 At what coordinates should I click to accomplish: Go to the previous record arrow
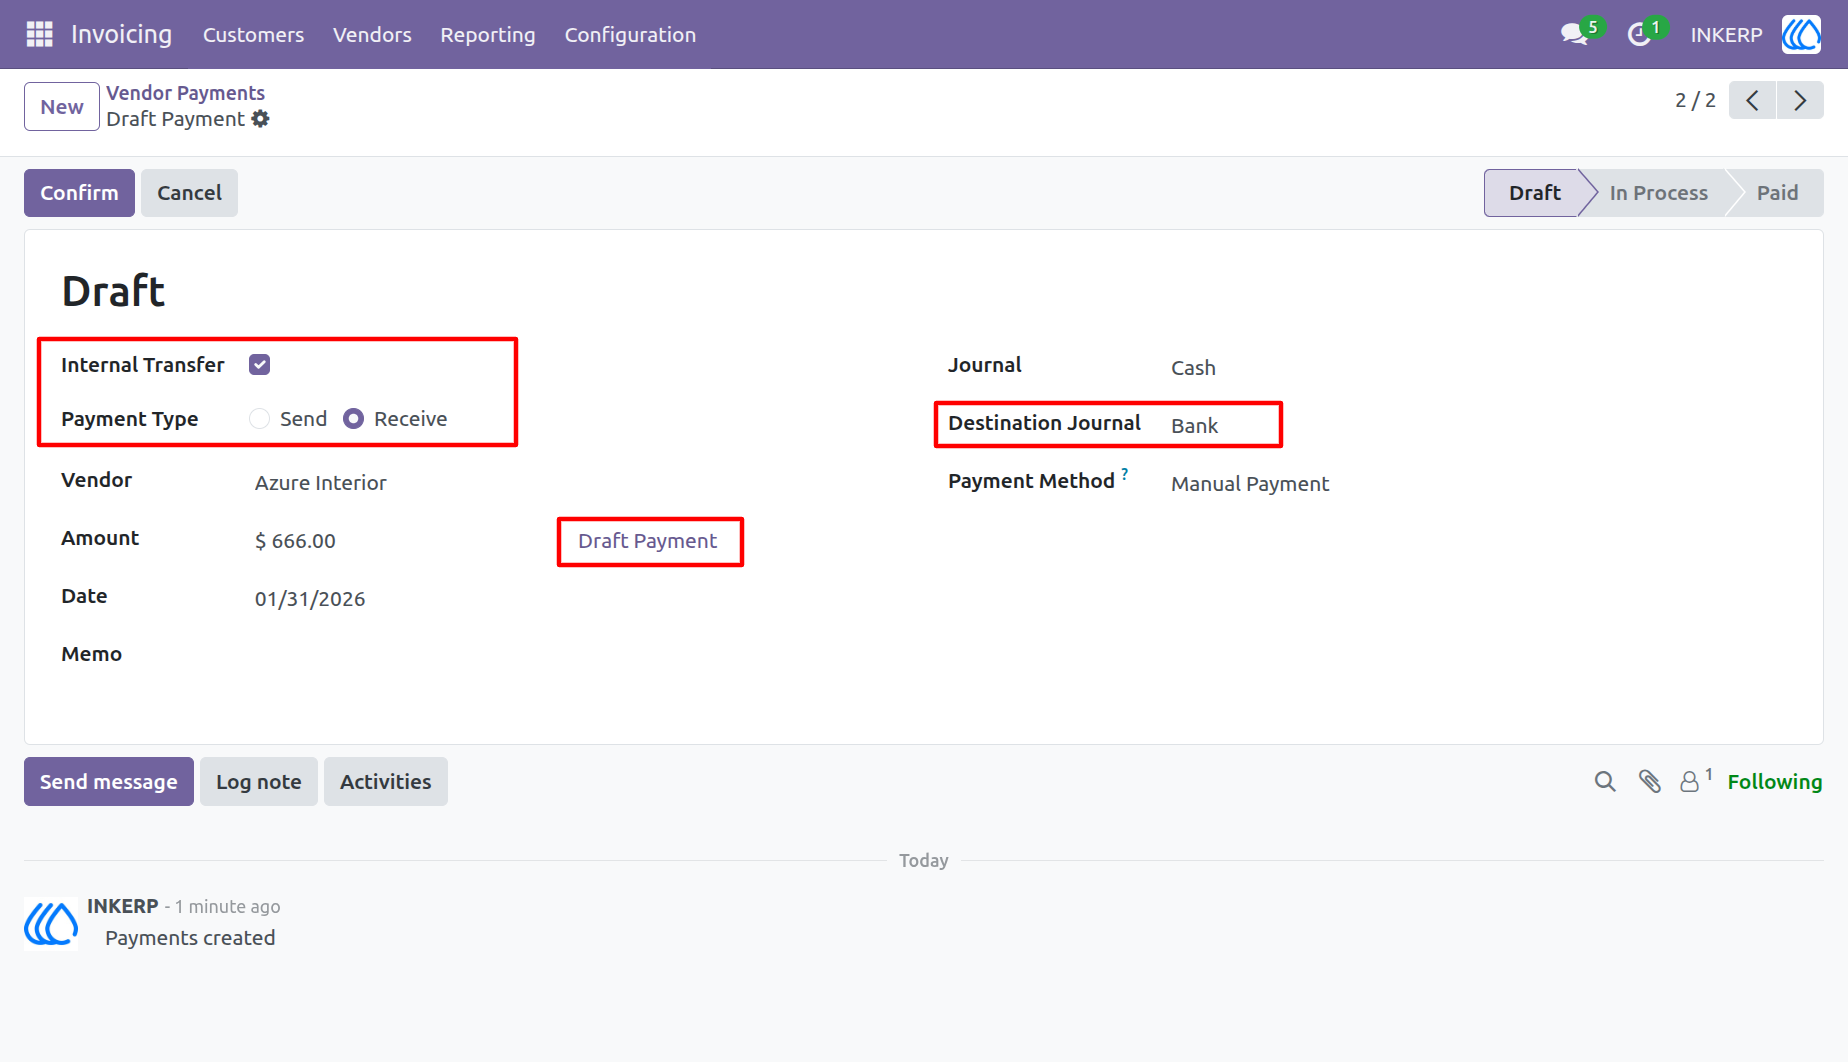[x=1752, y=100]
